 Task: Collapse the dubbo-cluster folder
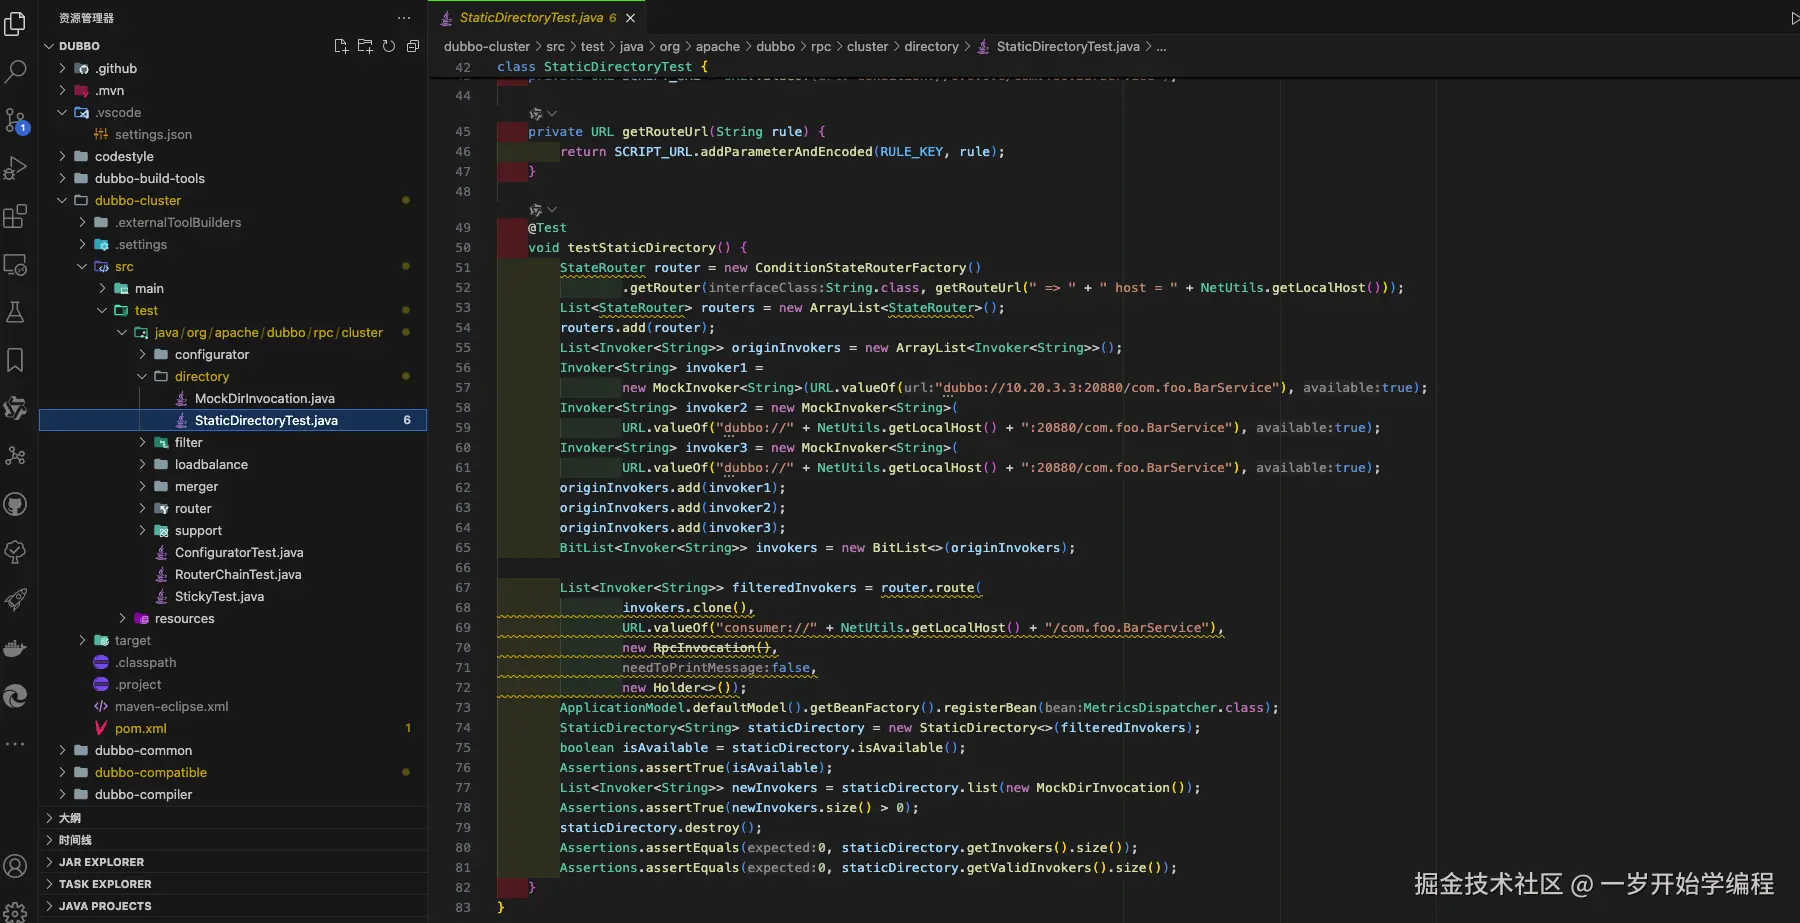point(62,200)
